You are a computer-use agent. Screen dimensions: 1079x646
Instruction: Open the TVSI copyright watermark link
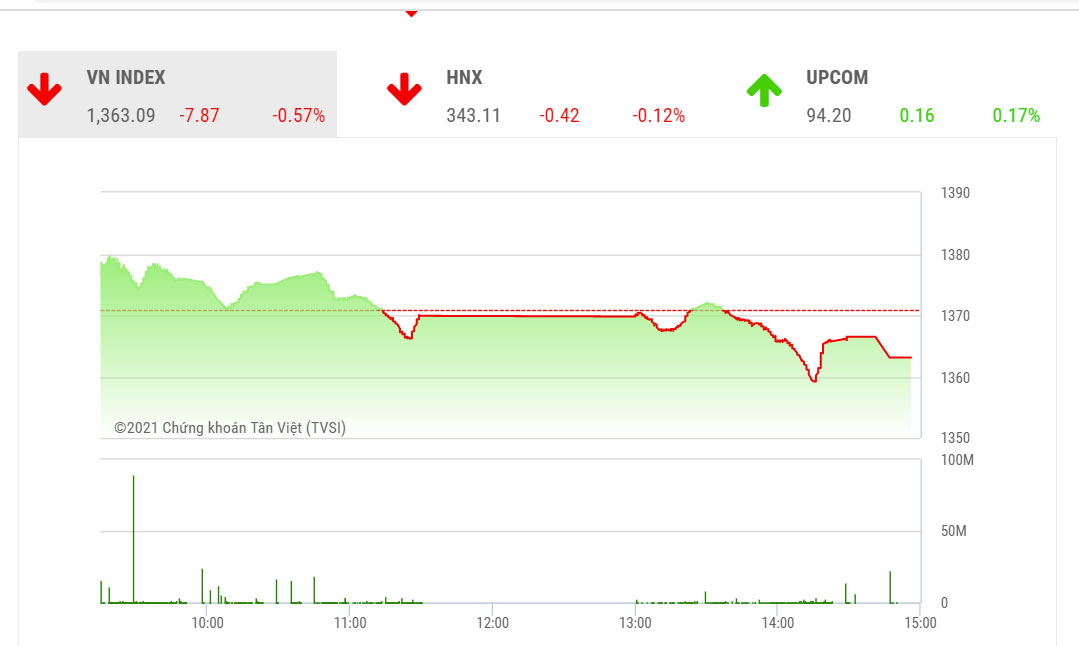[x=231, y=426]
